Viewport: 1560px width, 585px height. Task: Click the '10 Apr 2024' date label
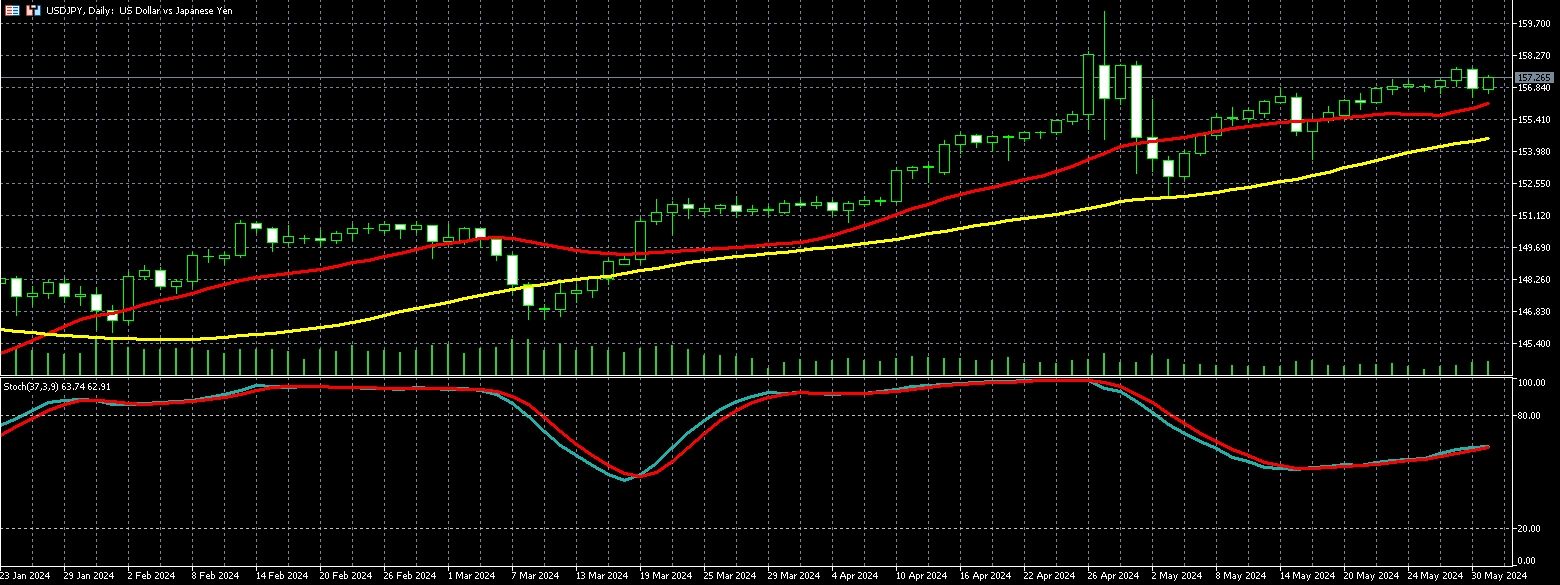click(921, 576)
